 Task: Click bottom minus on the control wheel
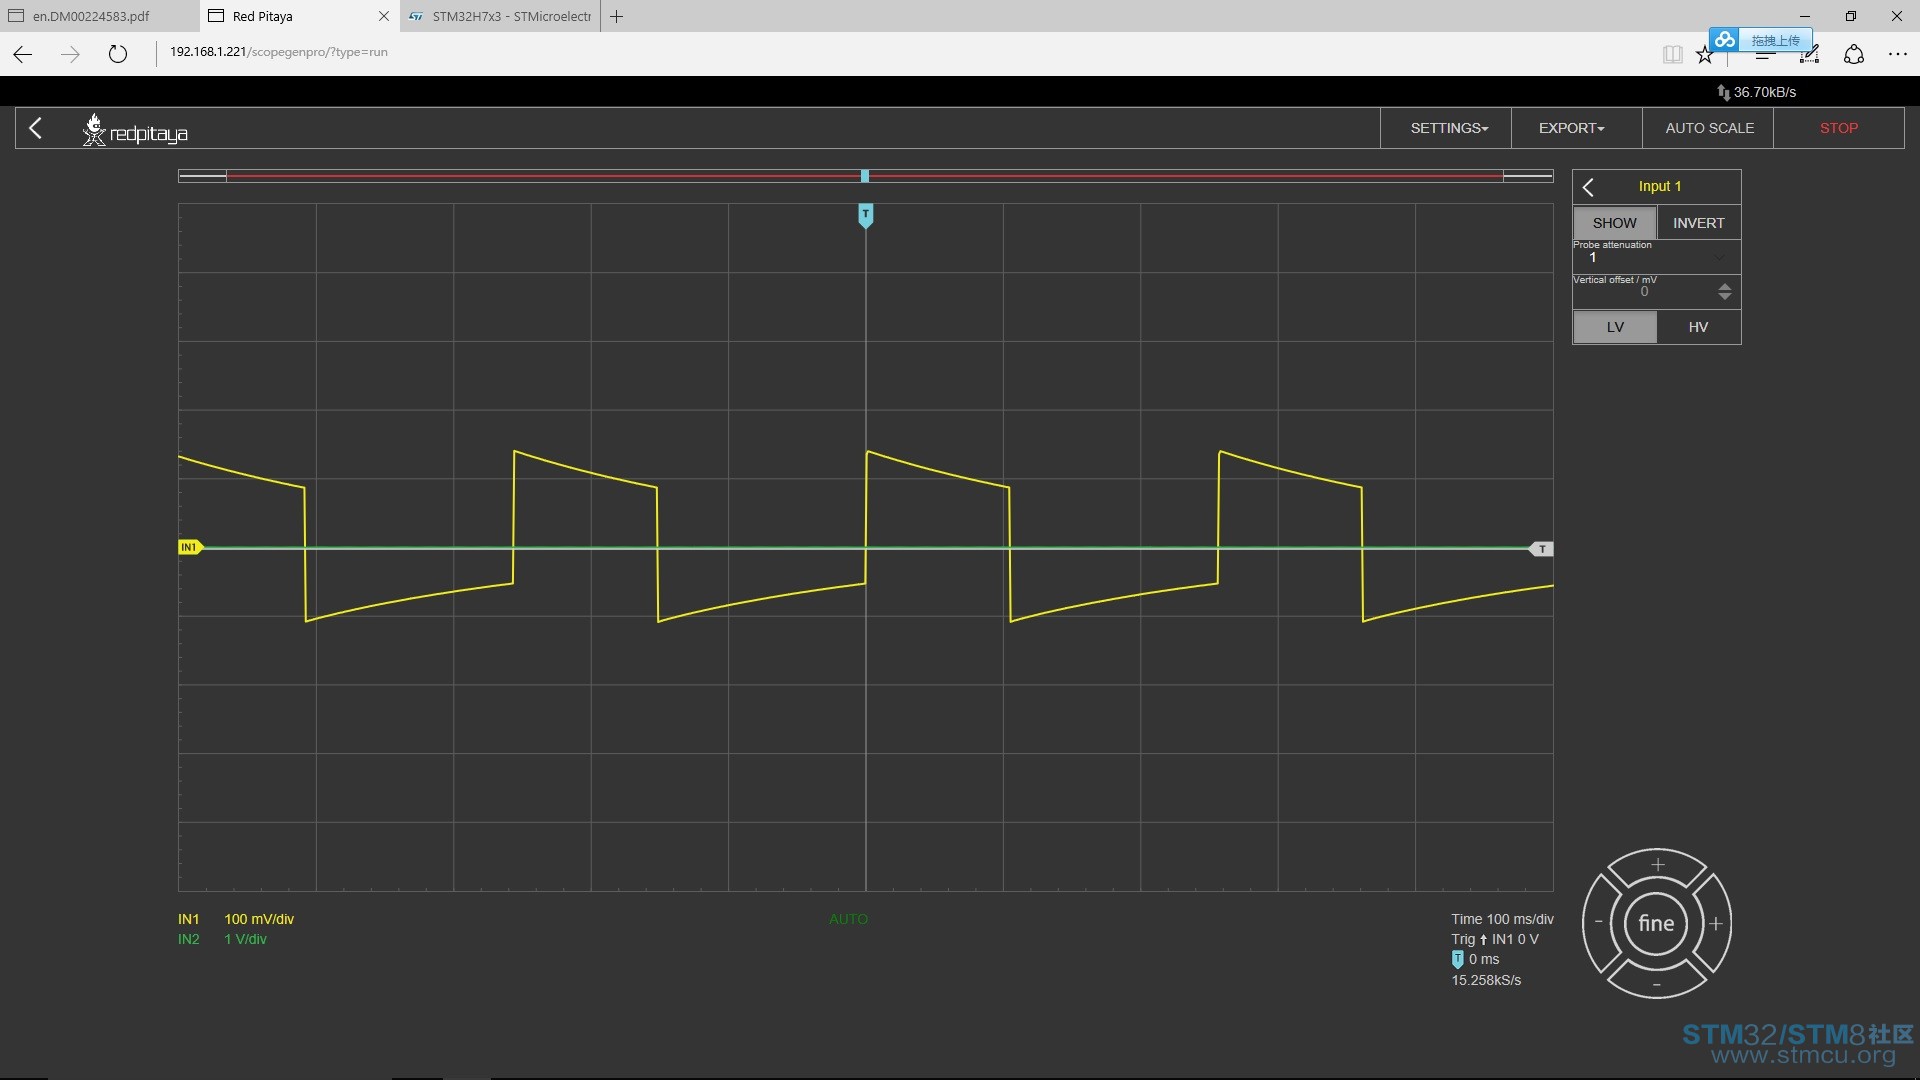pos(1657,984)
